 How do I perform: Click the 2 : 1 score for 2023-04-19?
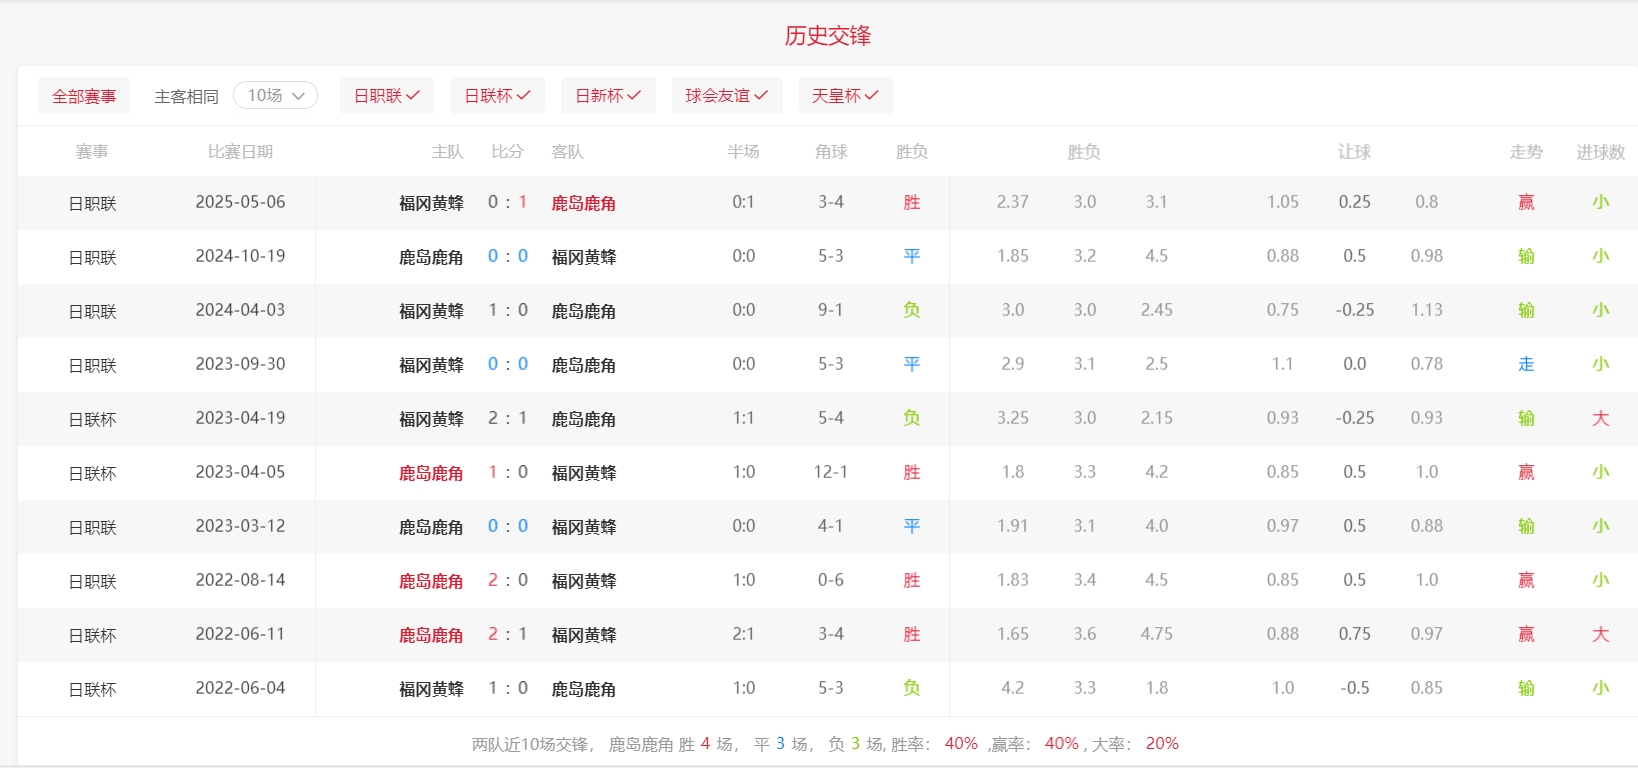(x=507, y=418)
